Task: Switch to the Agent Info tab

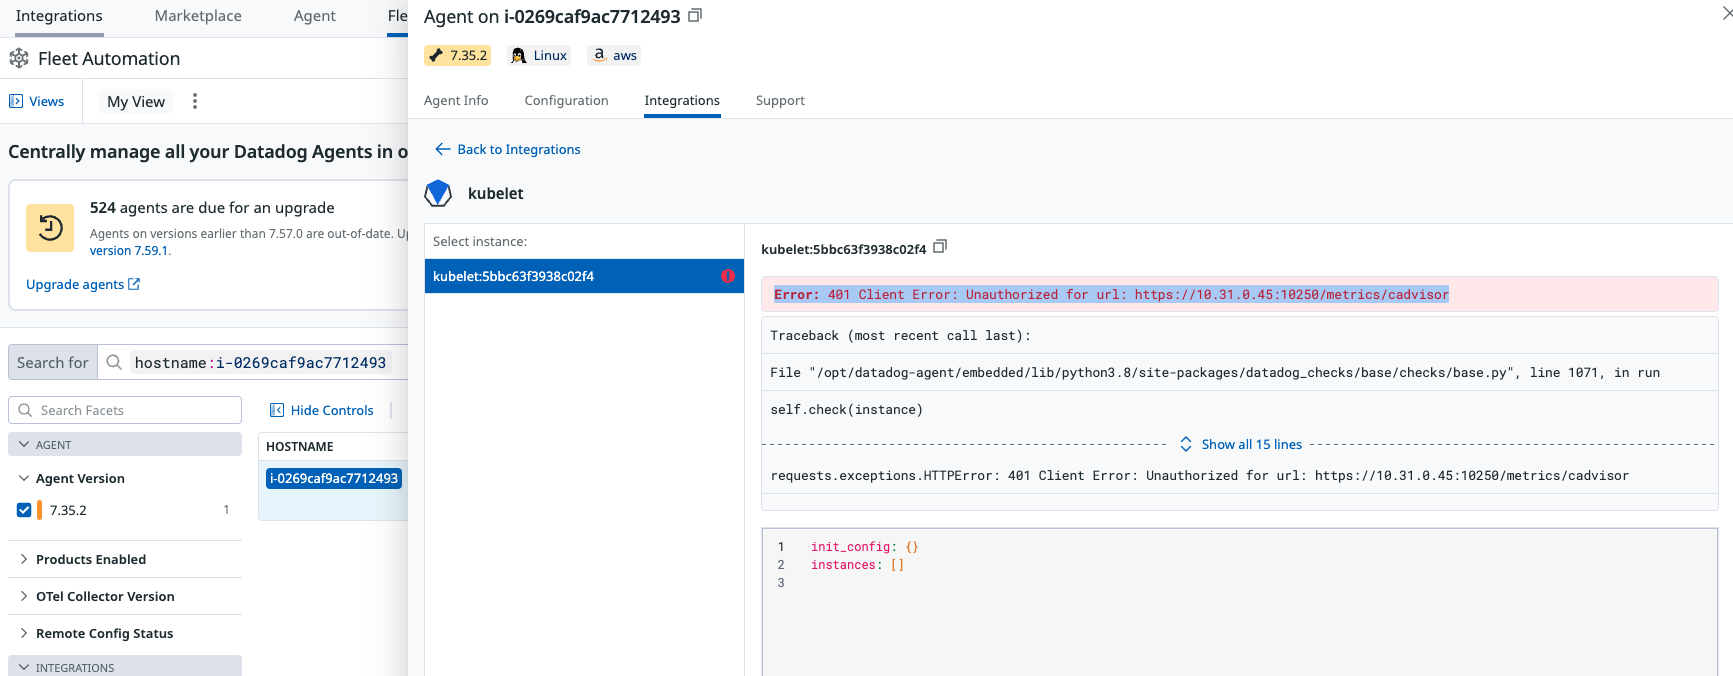Action: [x=456, y=100]
